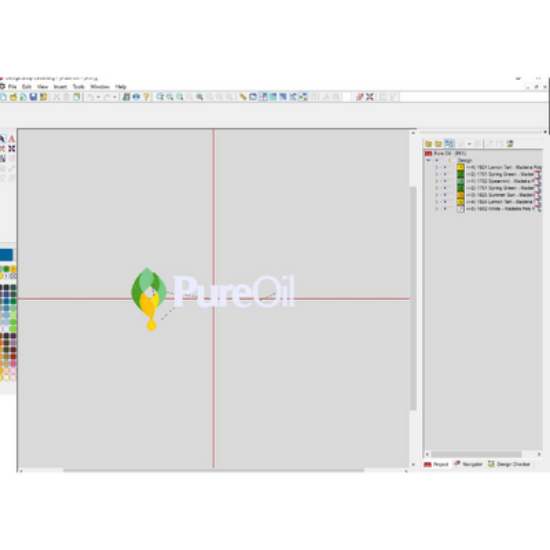Switch to the Navigator tab

pos(468,464)
